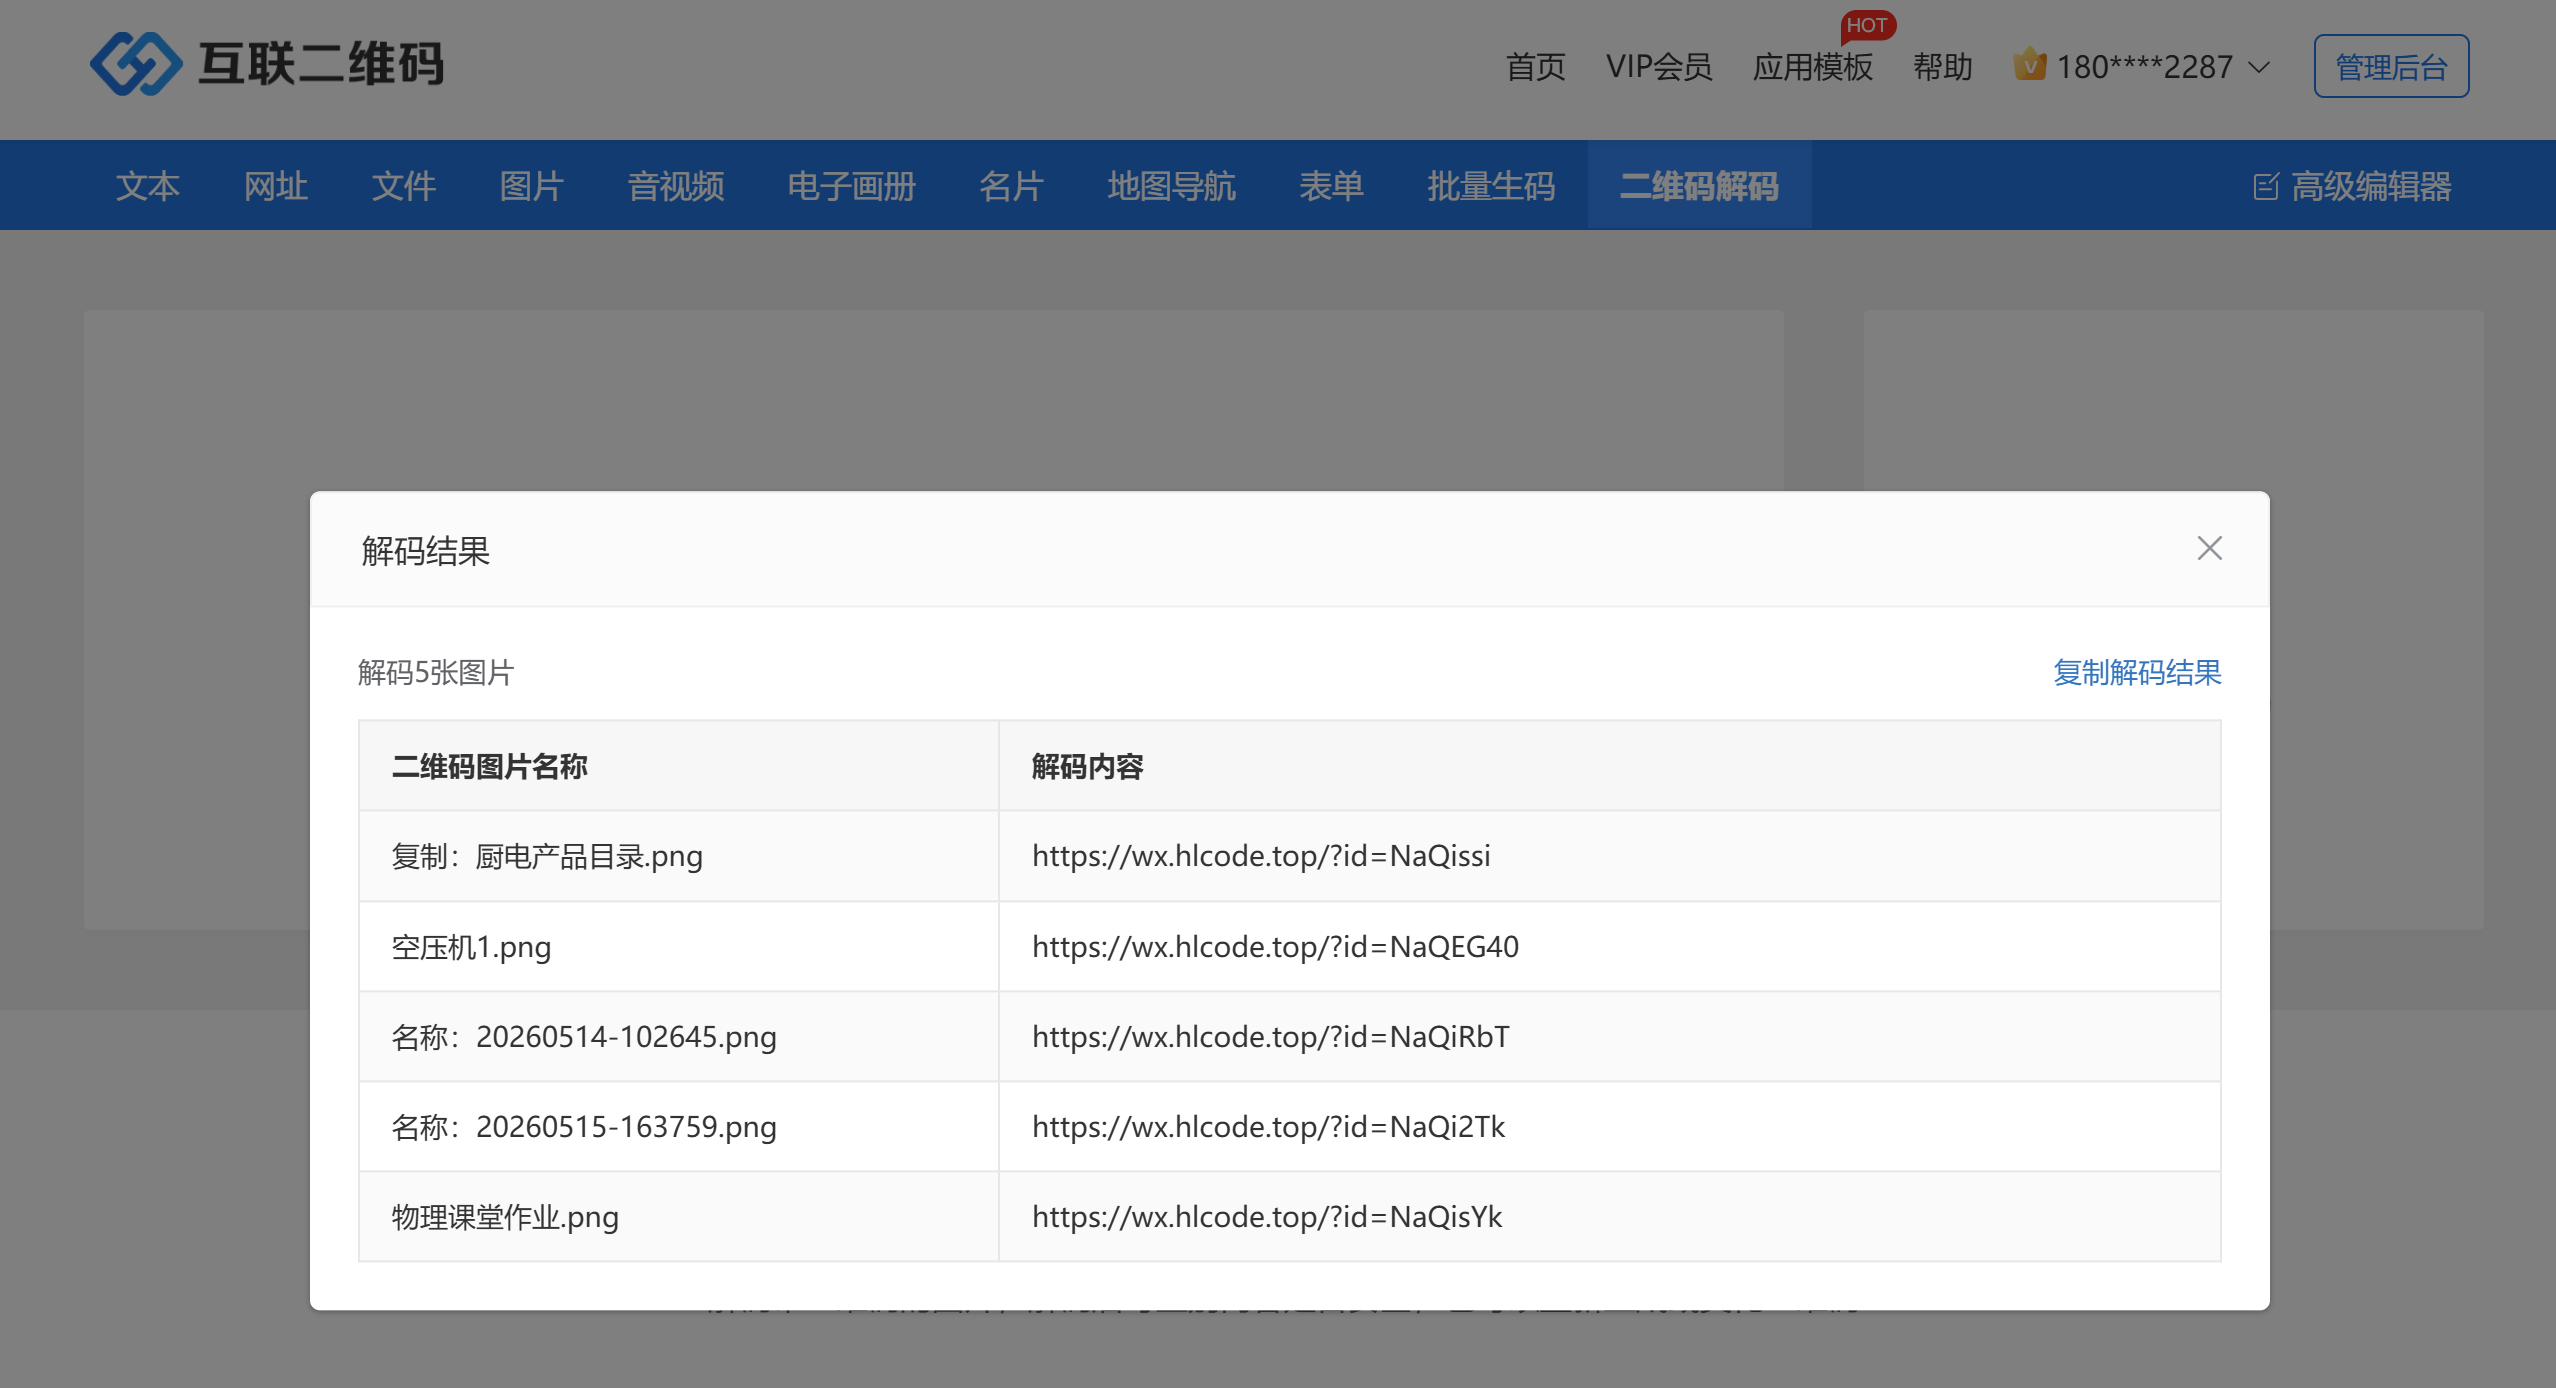Switch to the 网址 tab

276,186
